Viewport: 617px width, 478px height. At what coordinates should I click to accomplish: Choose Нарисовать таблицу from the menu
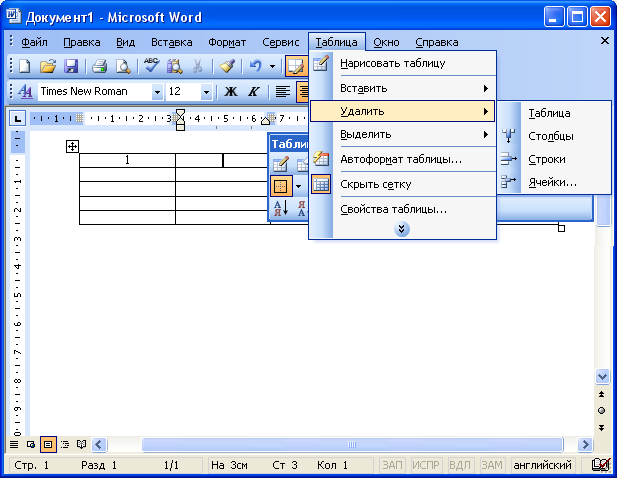(402, 63)
